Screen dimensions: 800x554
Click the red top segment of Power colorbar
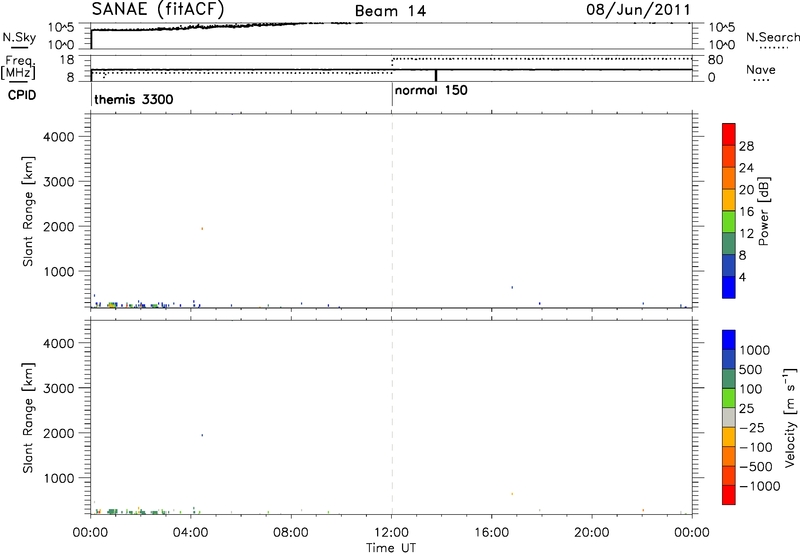point(729,134)
